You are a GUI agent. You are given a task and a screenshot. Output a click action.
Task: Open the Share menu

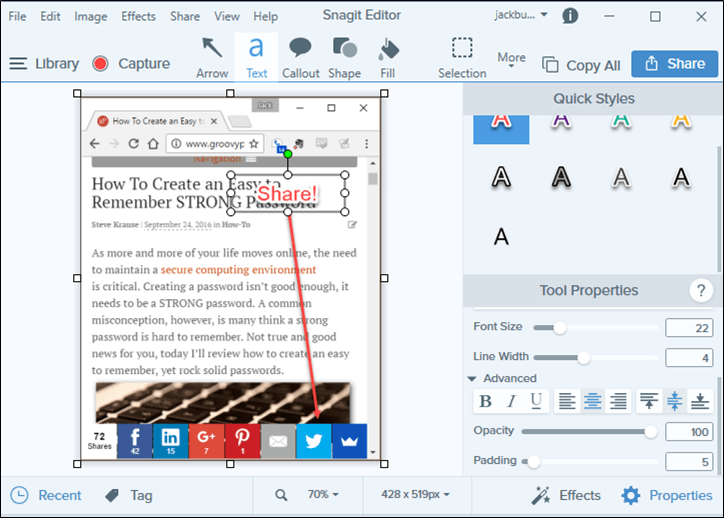click(185, 16)
